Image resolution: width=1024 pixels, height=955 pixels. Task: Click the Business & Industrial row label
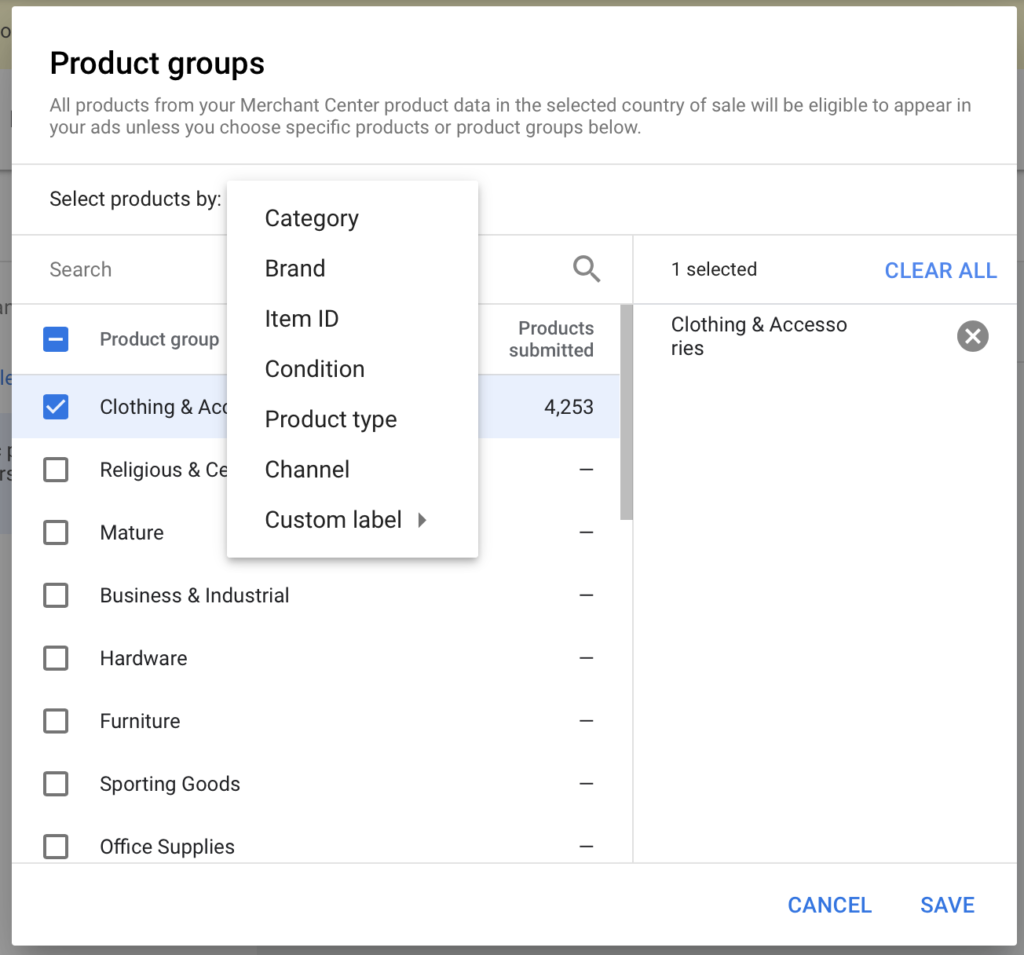195,596
